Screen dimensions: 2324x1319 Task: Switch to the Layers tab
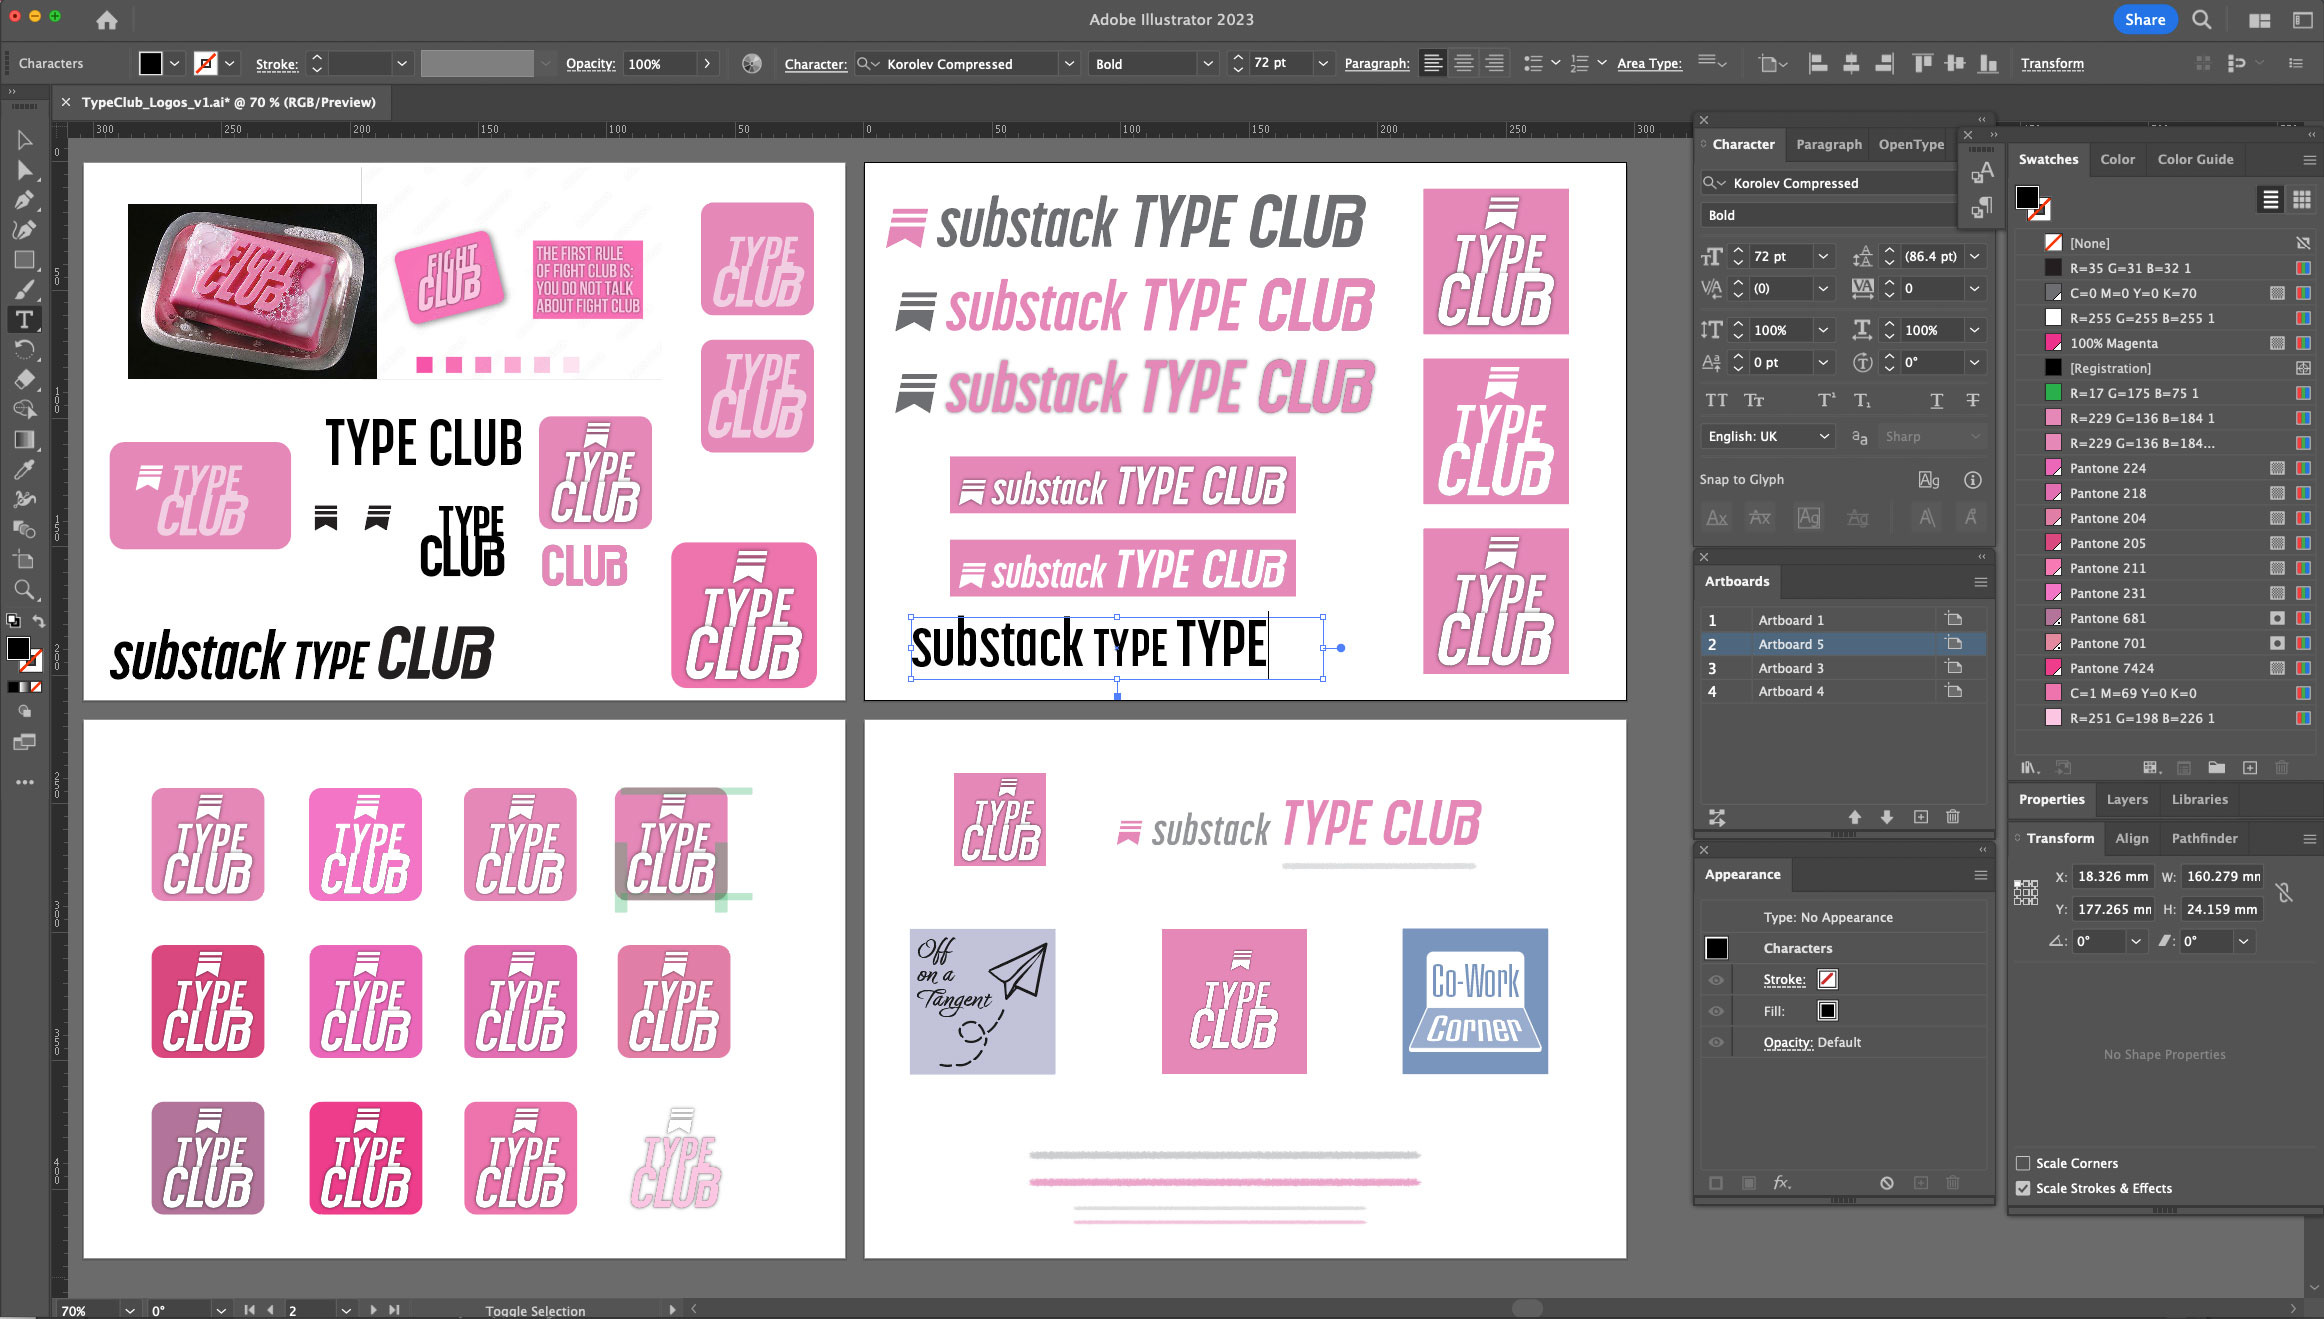(2127, 799)
